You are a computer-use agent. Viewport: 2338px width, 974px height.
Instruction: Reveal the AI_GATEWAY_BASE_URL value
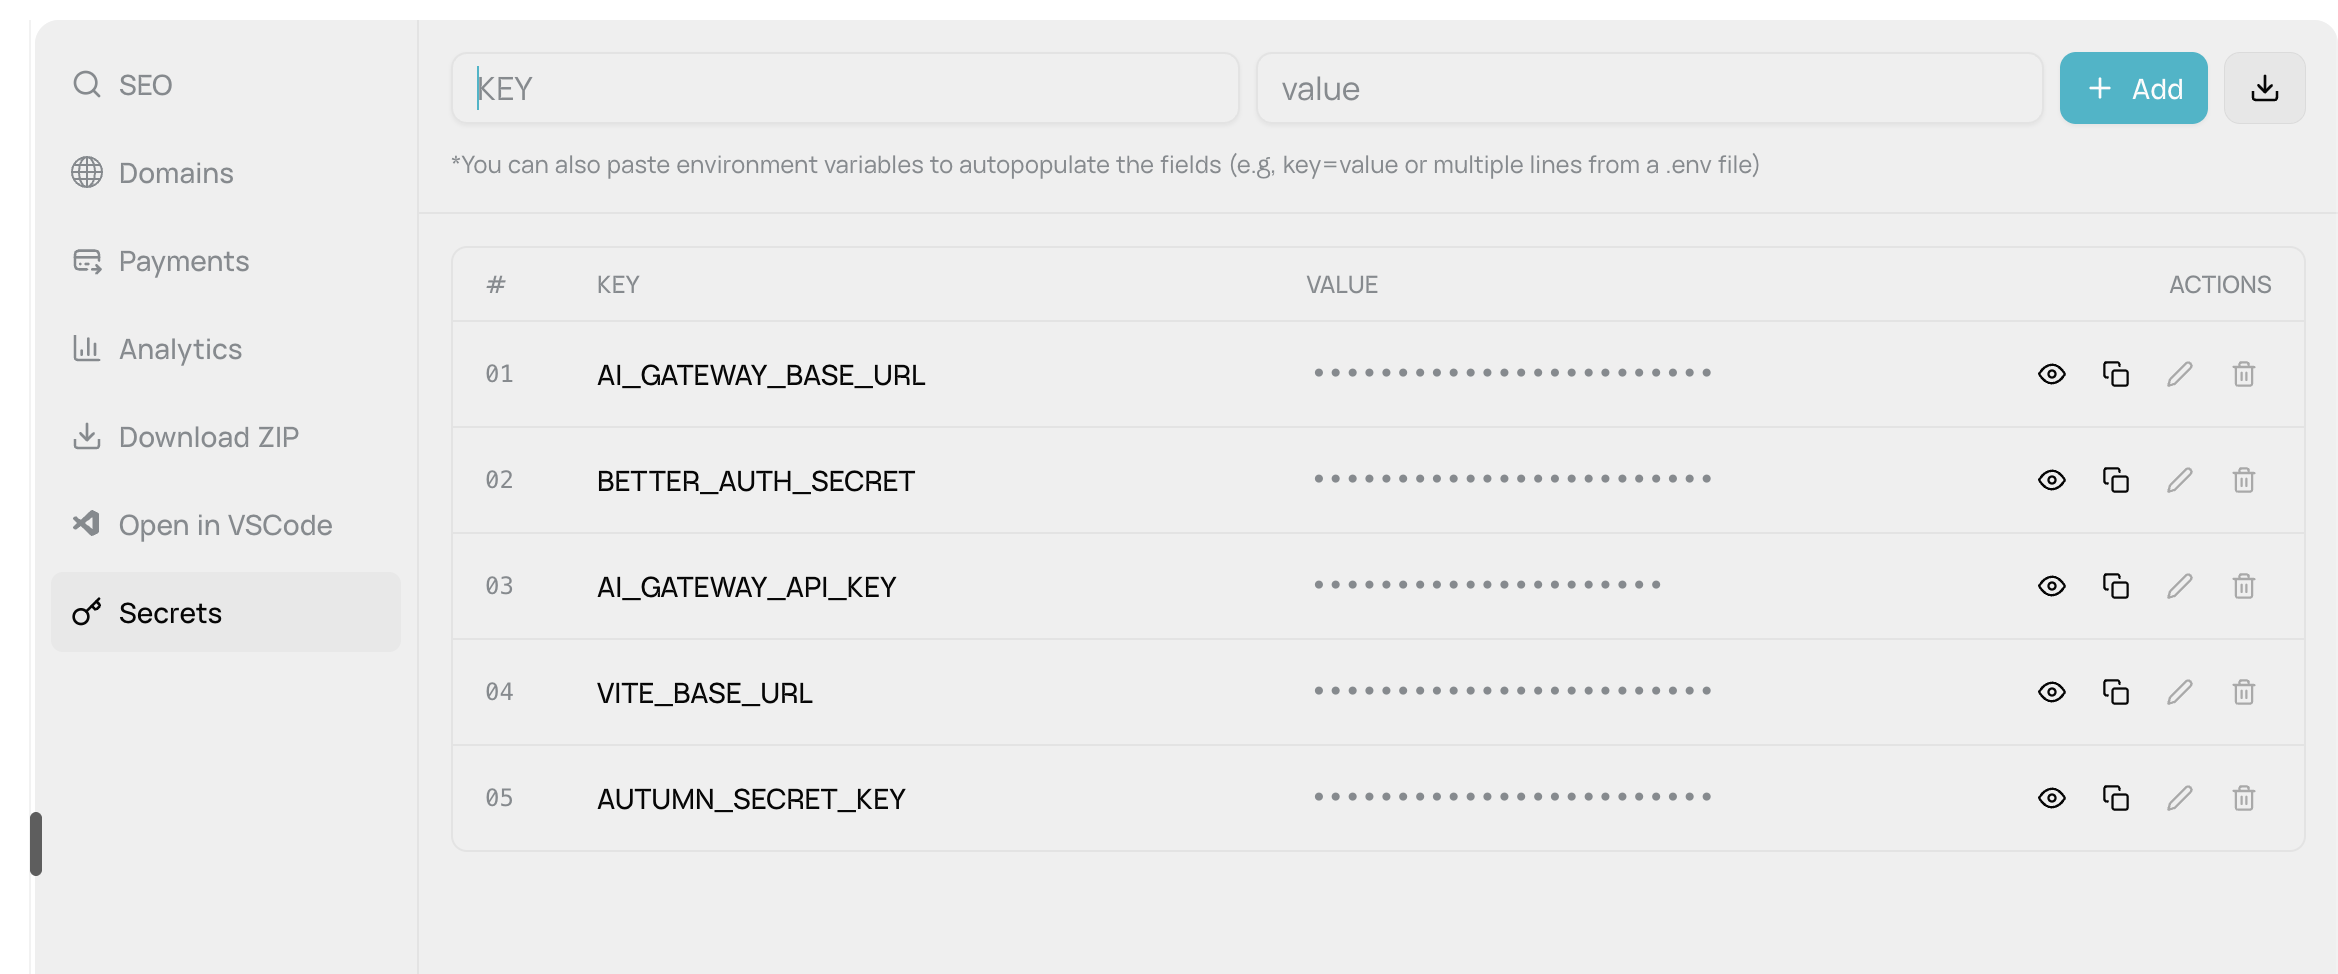pyautogui.click(x=2051, y=374)
